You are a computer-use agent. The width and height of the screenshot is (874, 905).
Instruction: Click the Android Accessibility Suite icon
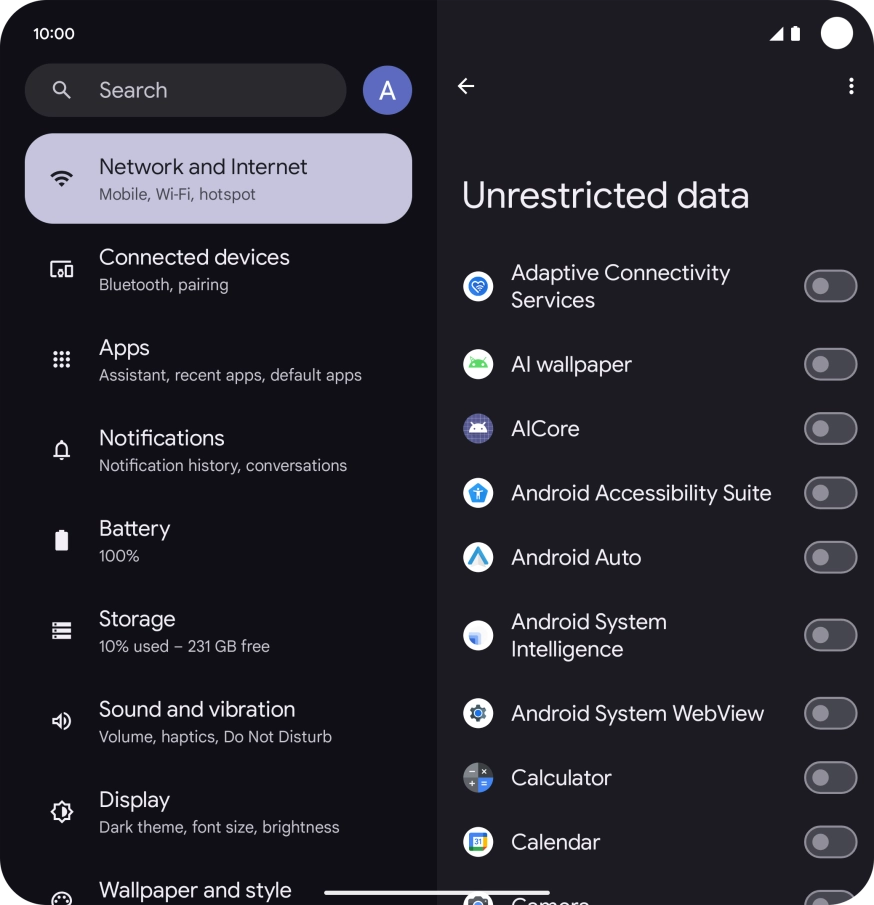coord(478,493)
